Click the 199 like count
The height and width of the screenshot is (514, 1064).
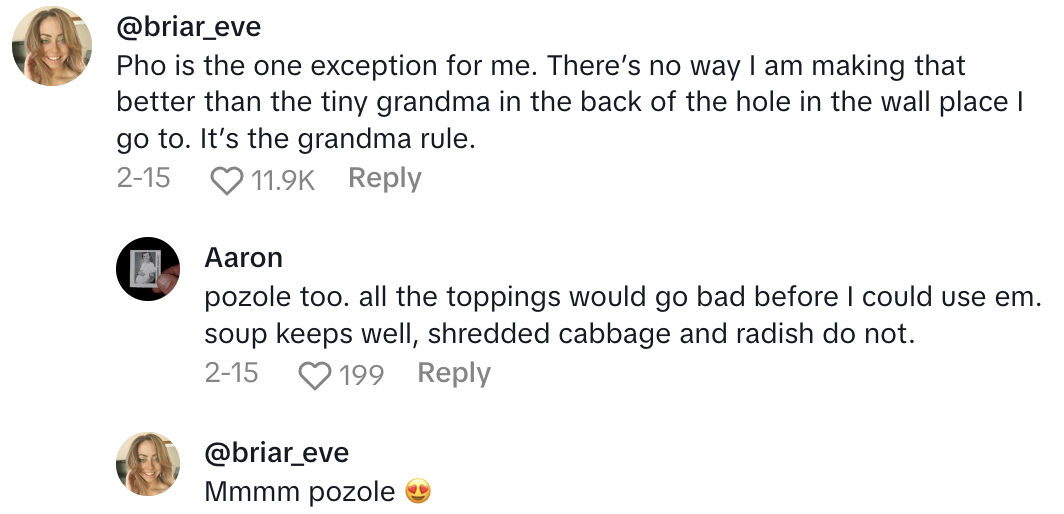pos(361,375)
